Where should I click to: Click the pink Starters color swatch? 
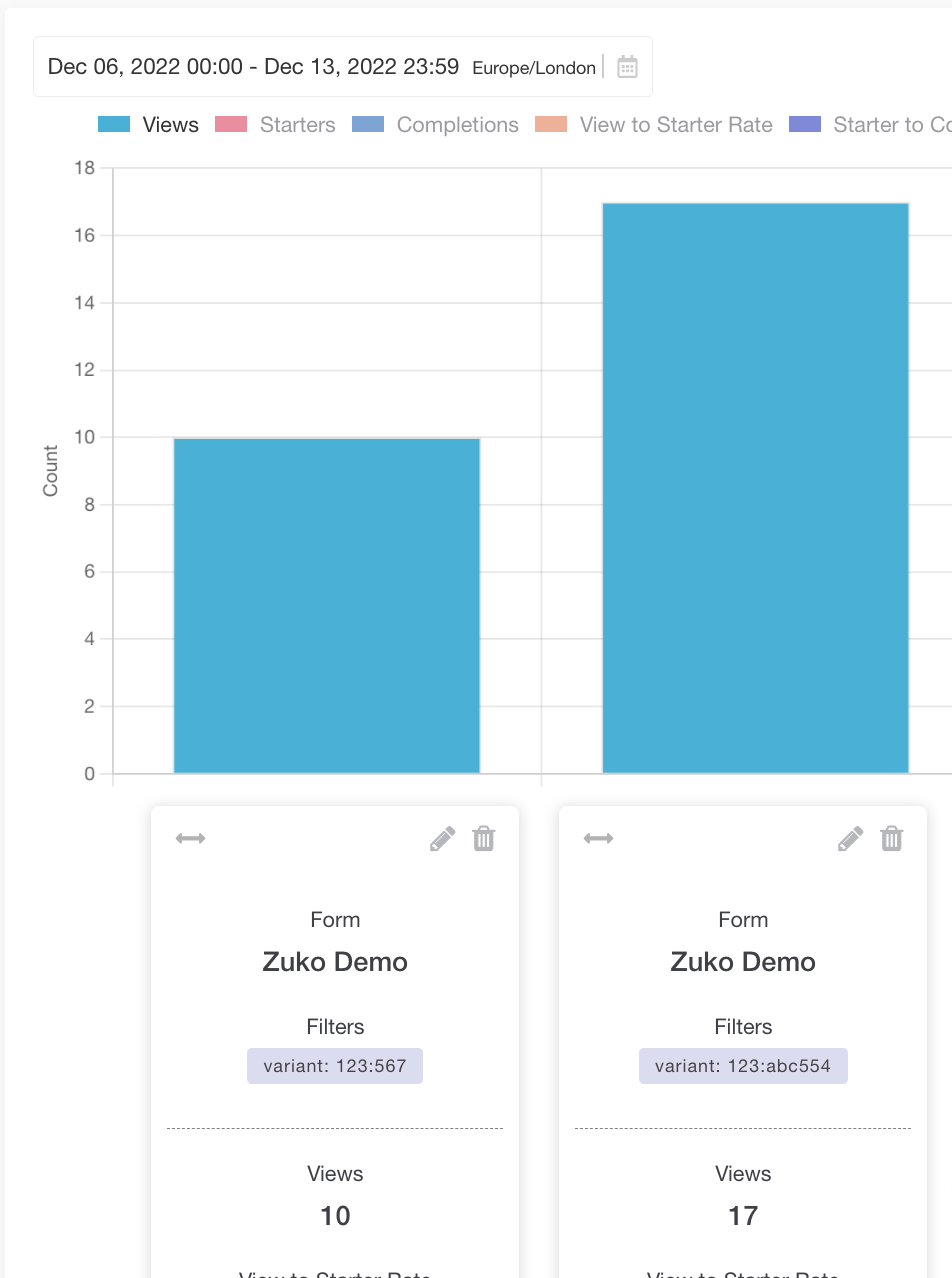pos(232,124)
